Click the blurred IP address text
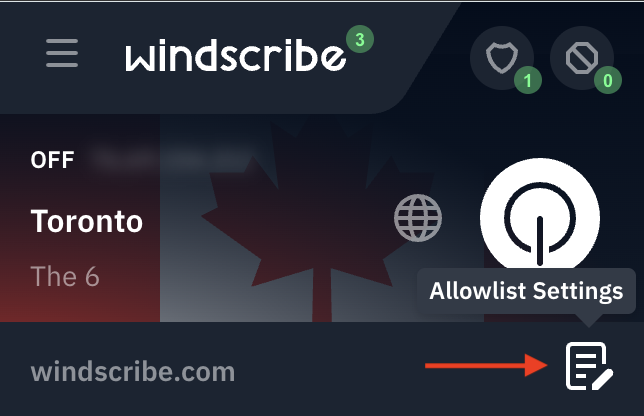 [x=172, y=158]
